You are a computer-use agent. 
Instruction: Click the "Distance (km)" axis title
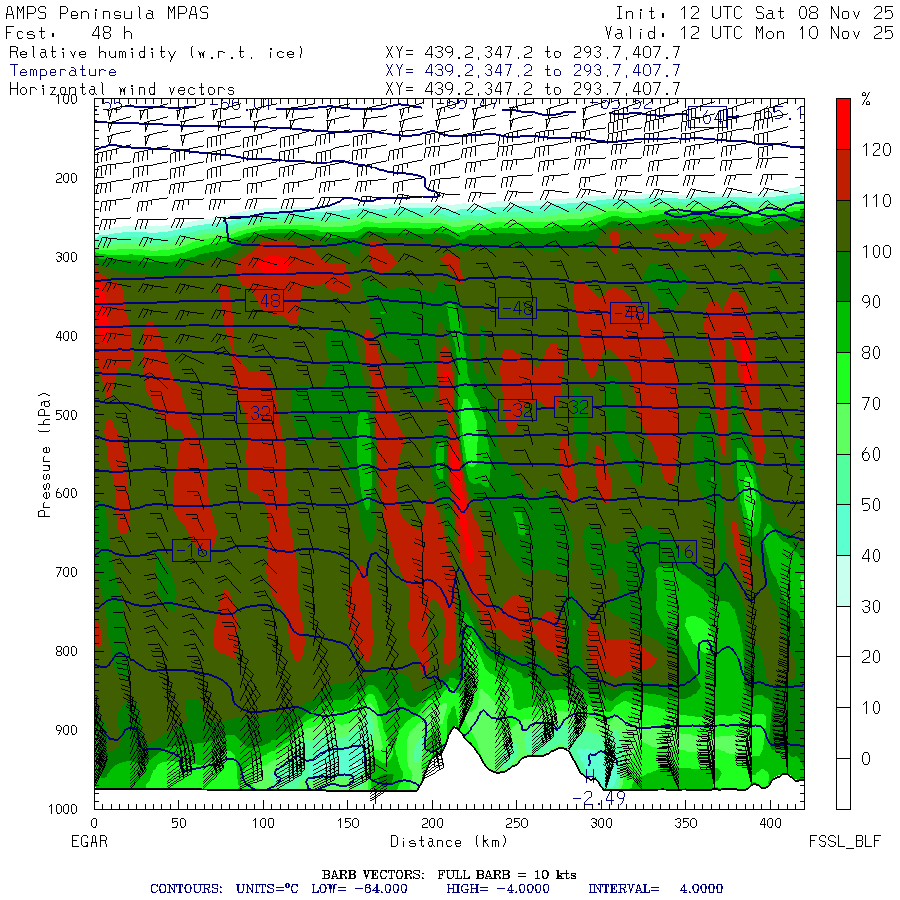tap(449, 841)
